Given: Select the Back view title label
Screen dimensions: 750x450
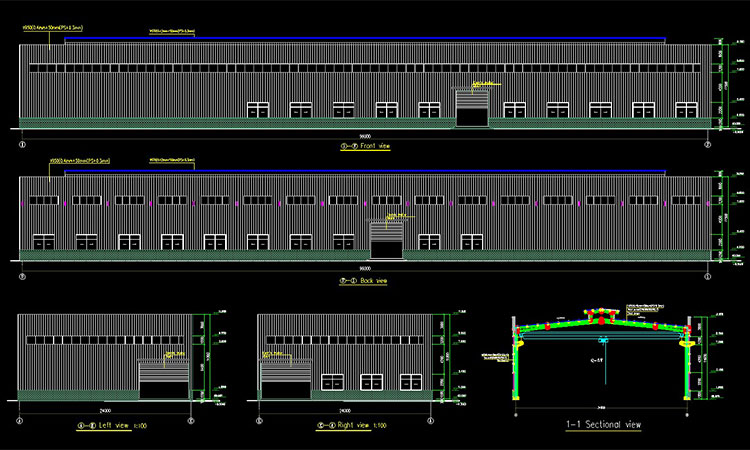Looking at the screenshot, I should click(365, 281).
